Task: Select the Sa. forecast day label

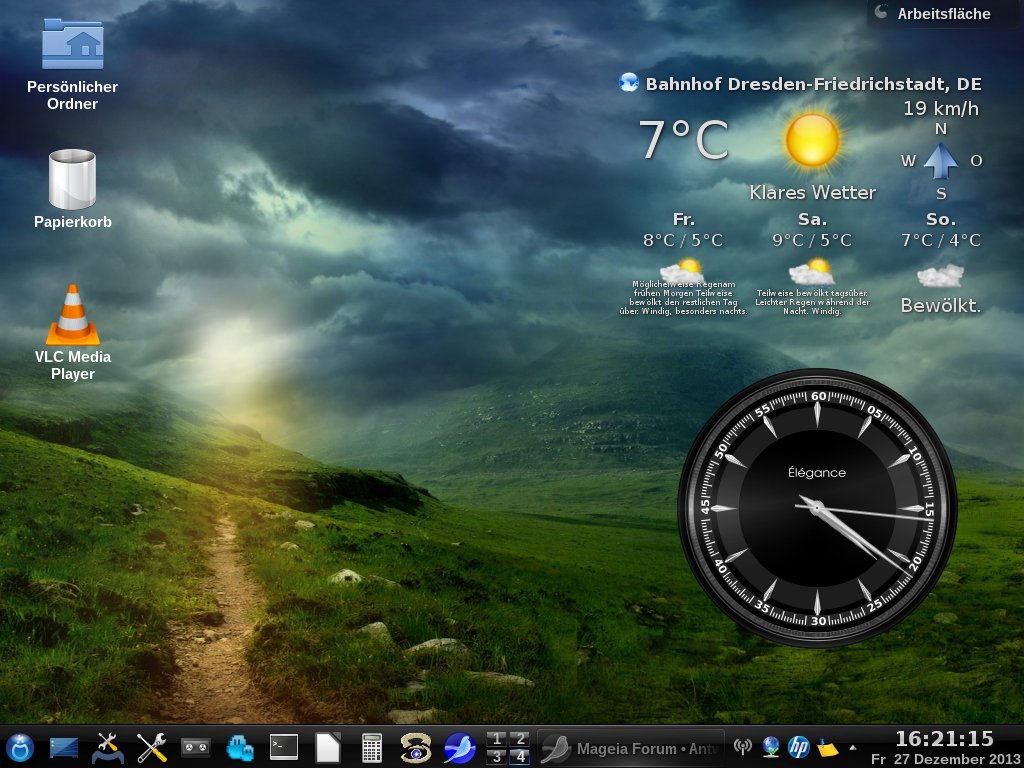Action: tap(812, 219)
